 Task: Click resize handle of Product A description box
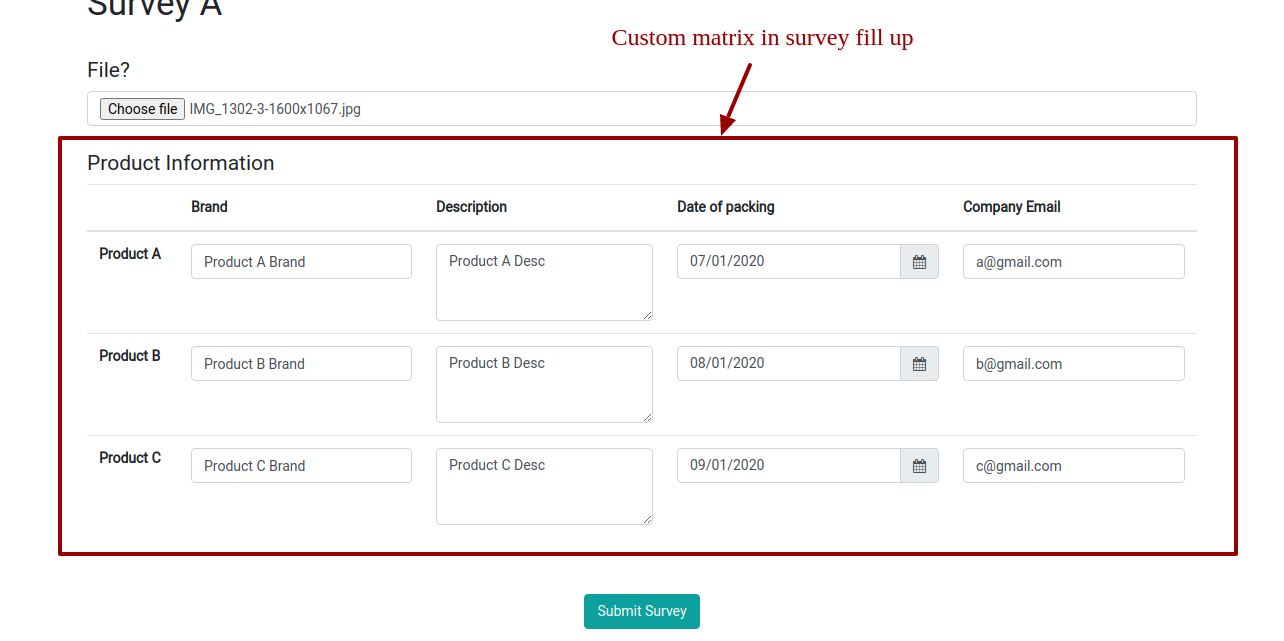click(x=647, y=315)
